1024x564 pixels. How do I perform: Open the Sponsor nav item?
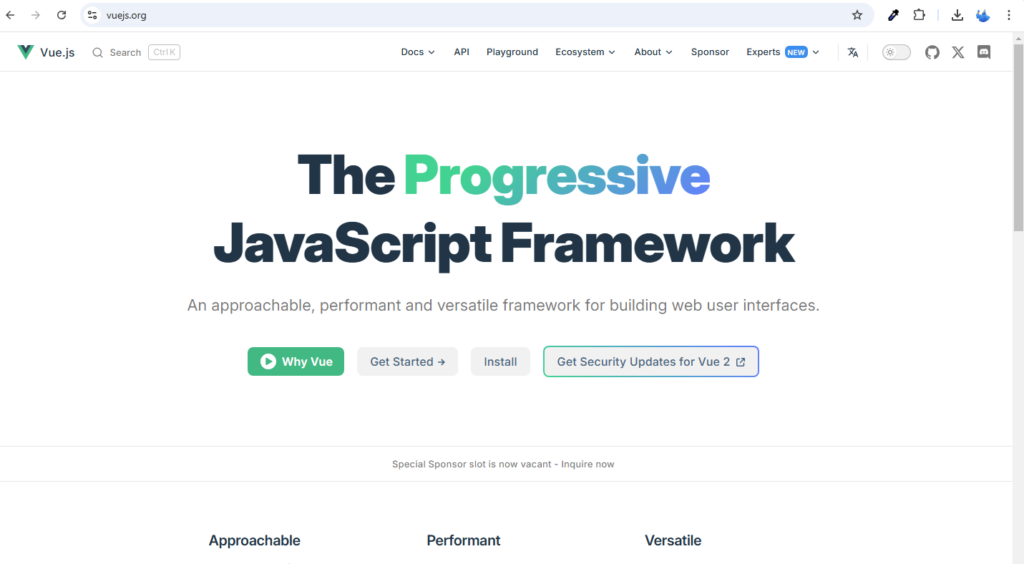click(x=710, y=52)
